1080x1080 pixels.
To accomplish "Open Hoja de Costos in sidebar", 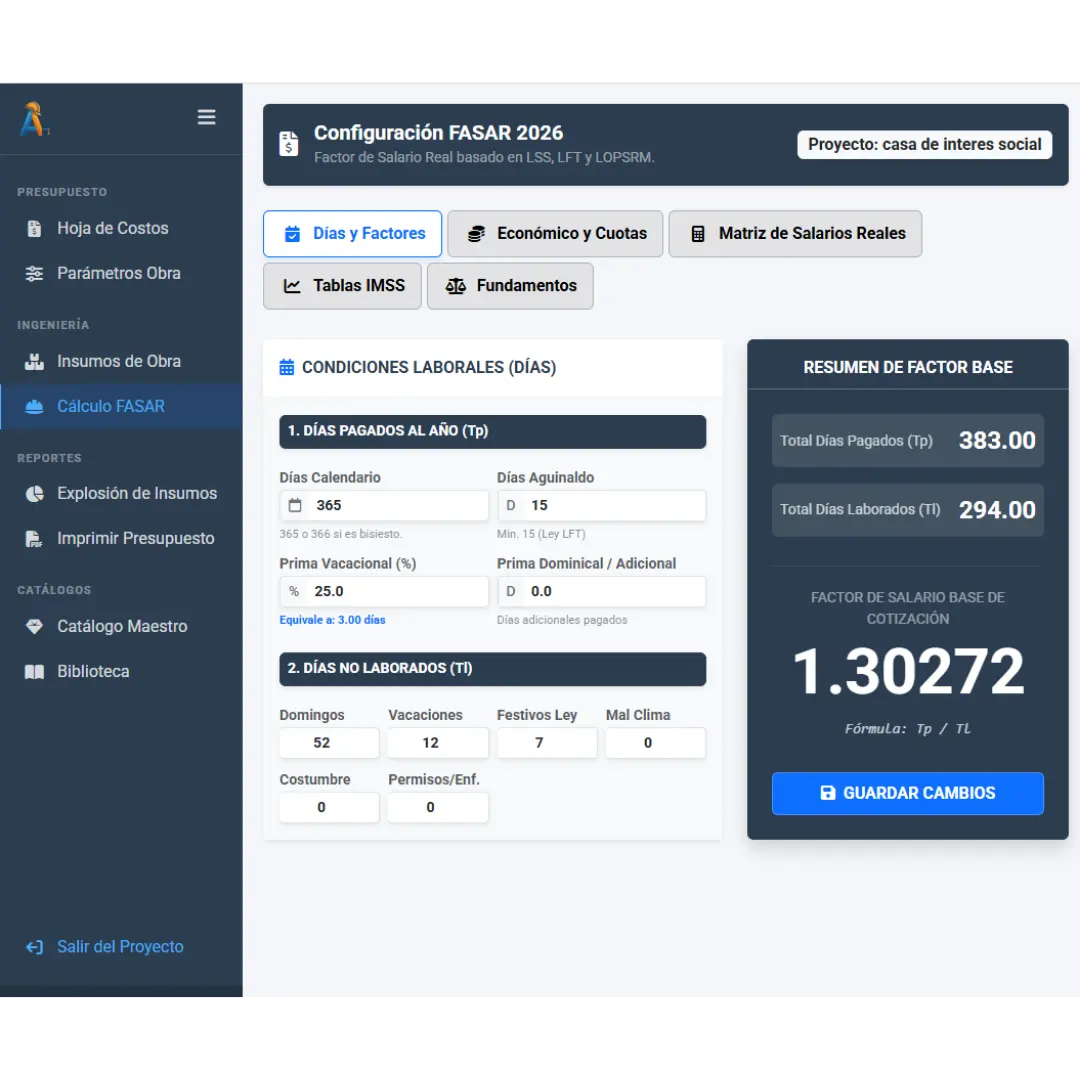I will [x=121, y=229].
